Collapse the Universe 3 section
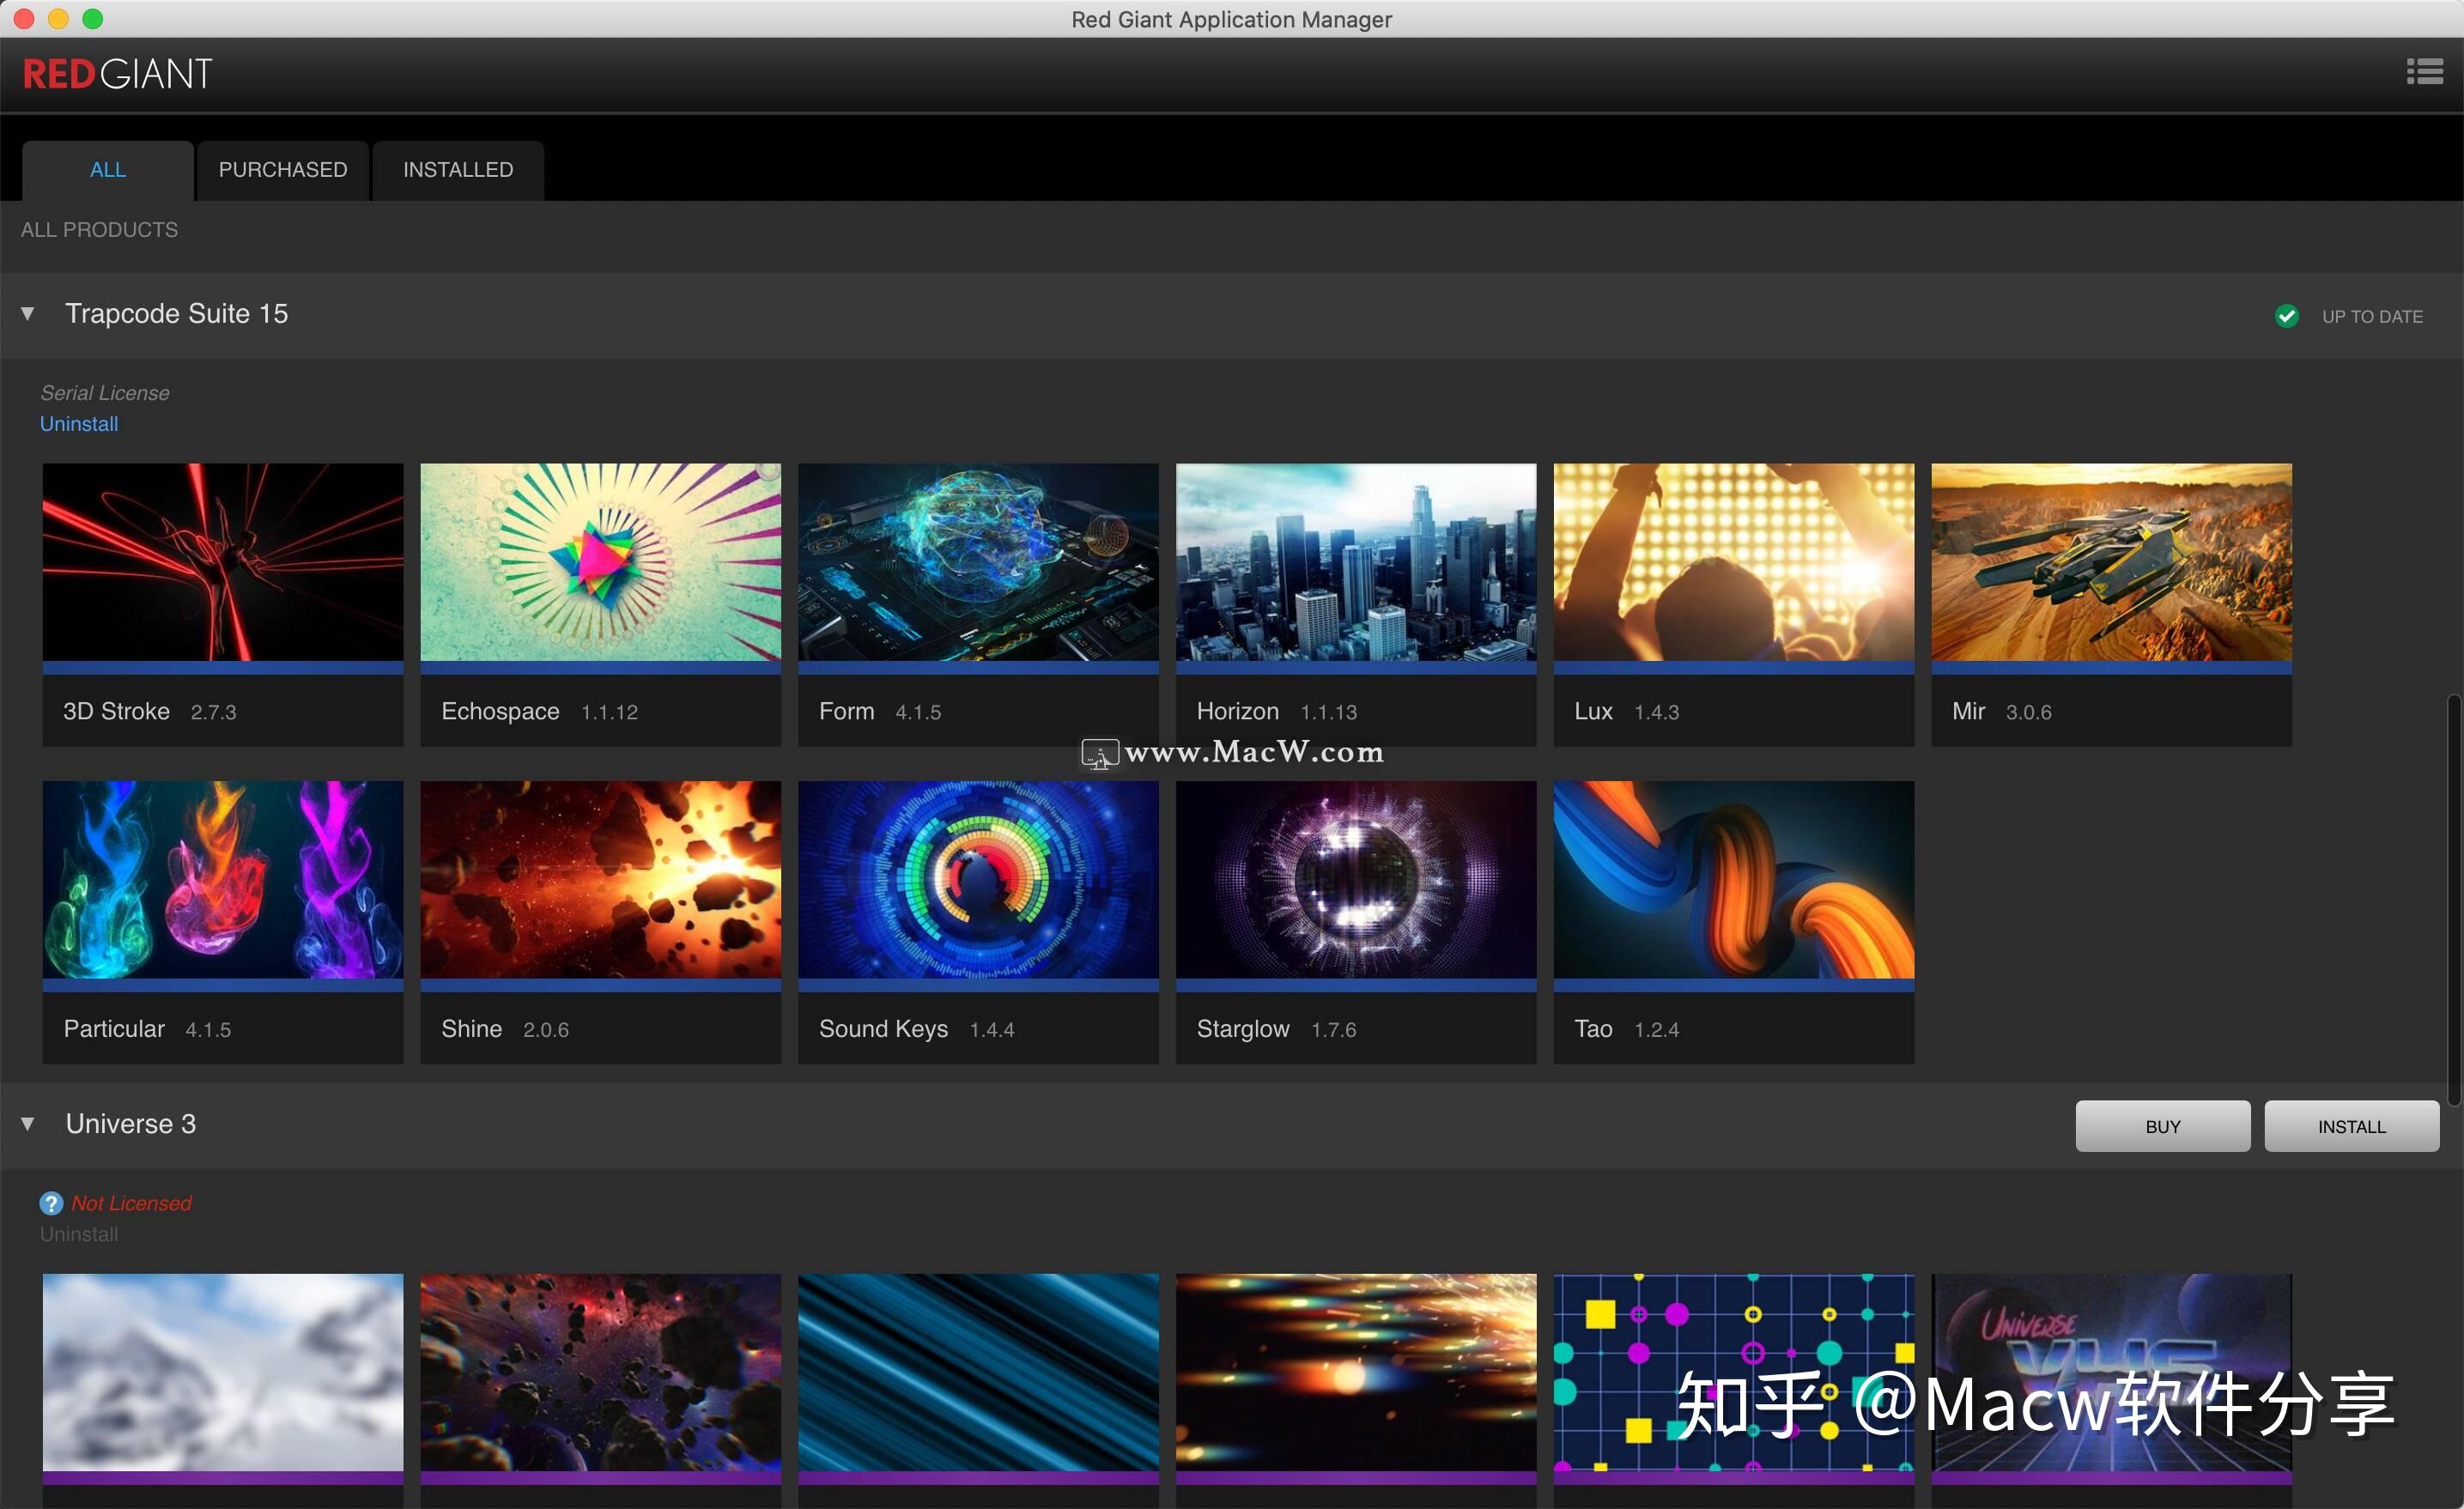The width and height of the screenshot is (2464, 1509). point(27,1123)
